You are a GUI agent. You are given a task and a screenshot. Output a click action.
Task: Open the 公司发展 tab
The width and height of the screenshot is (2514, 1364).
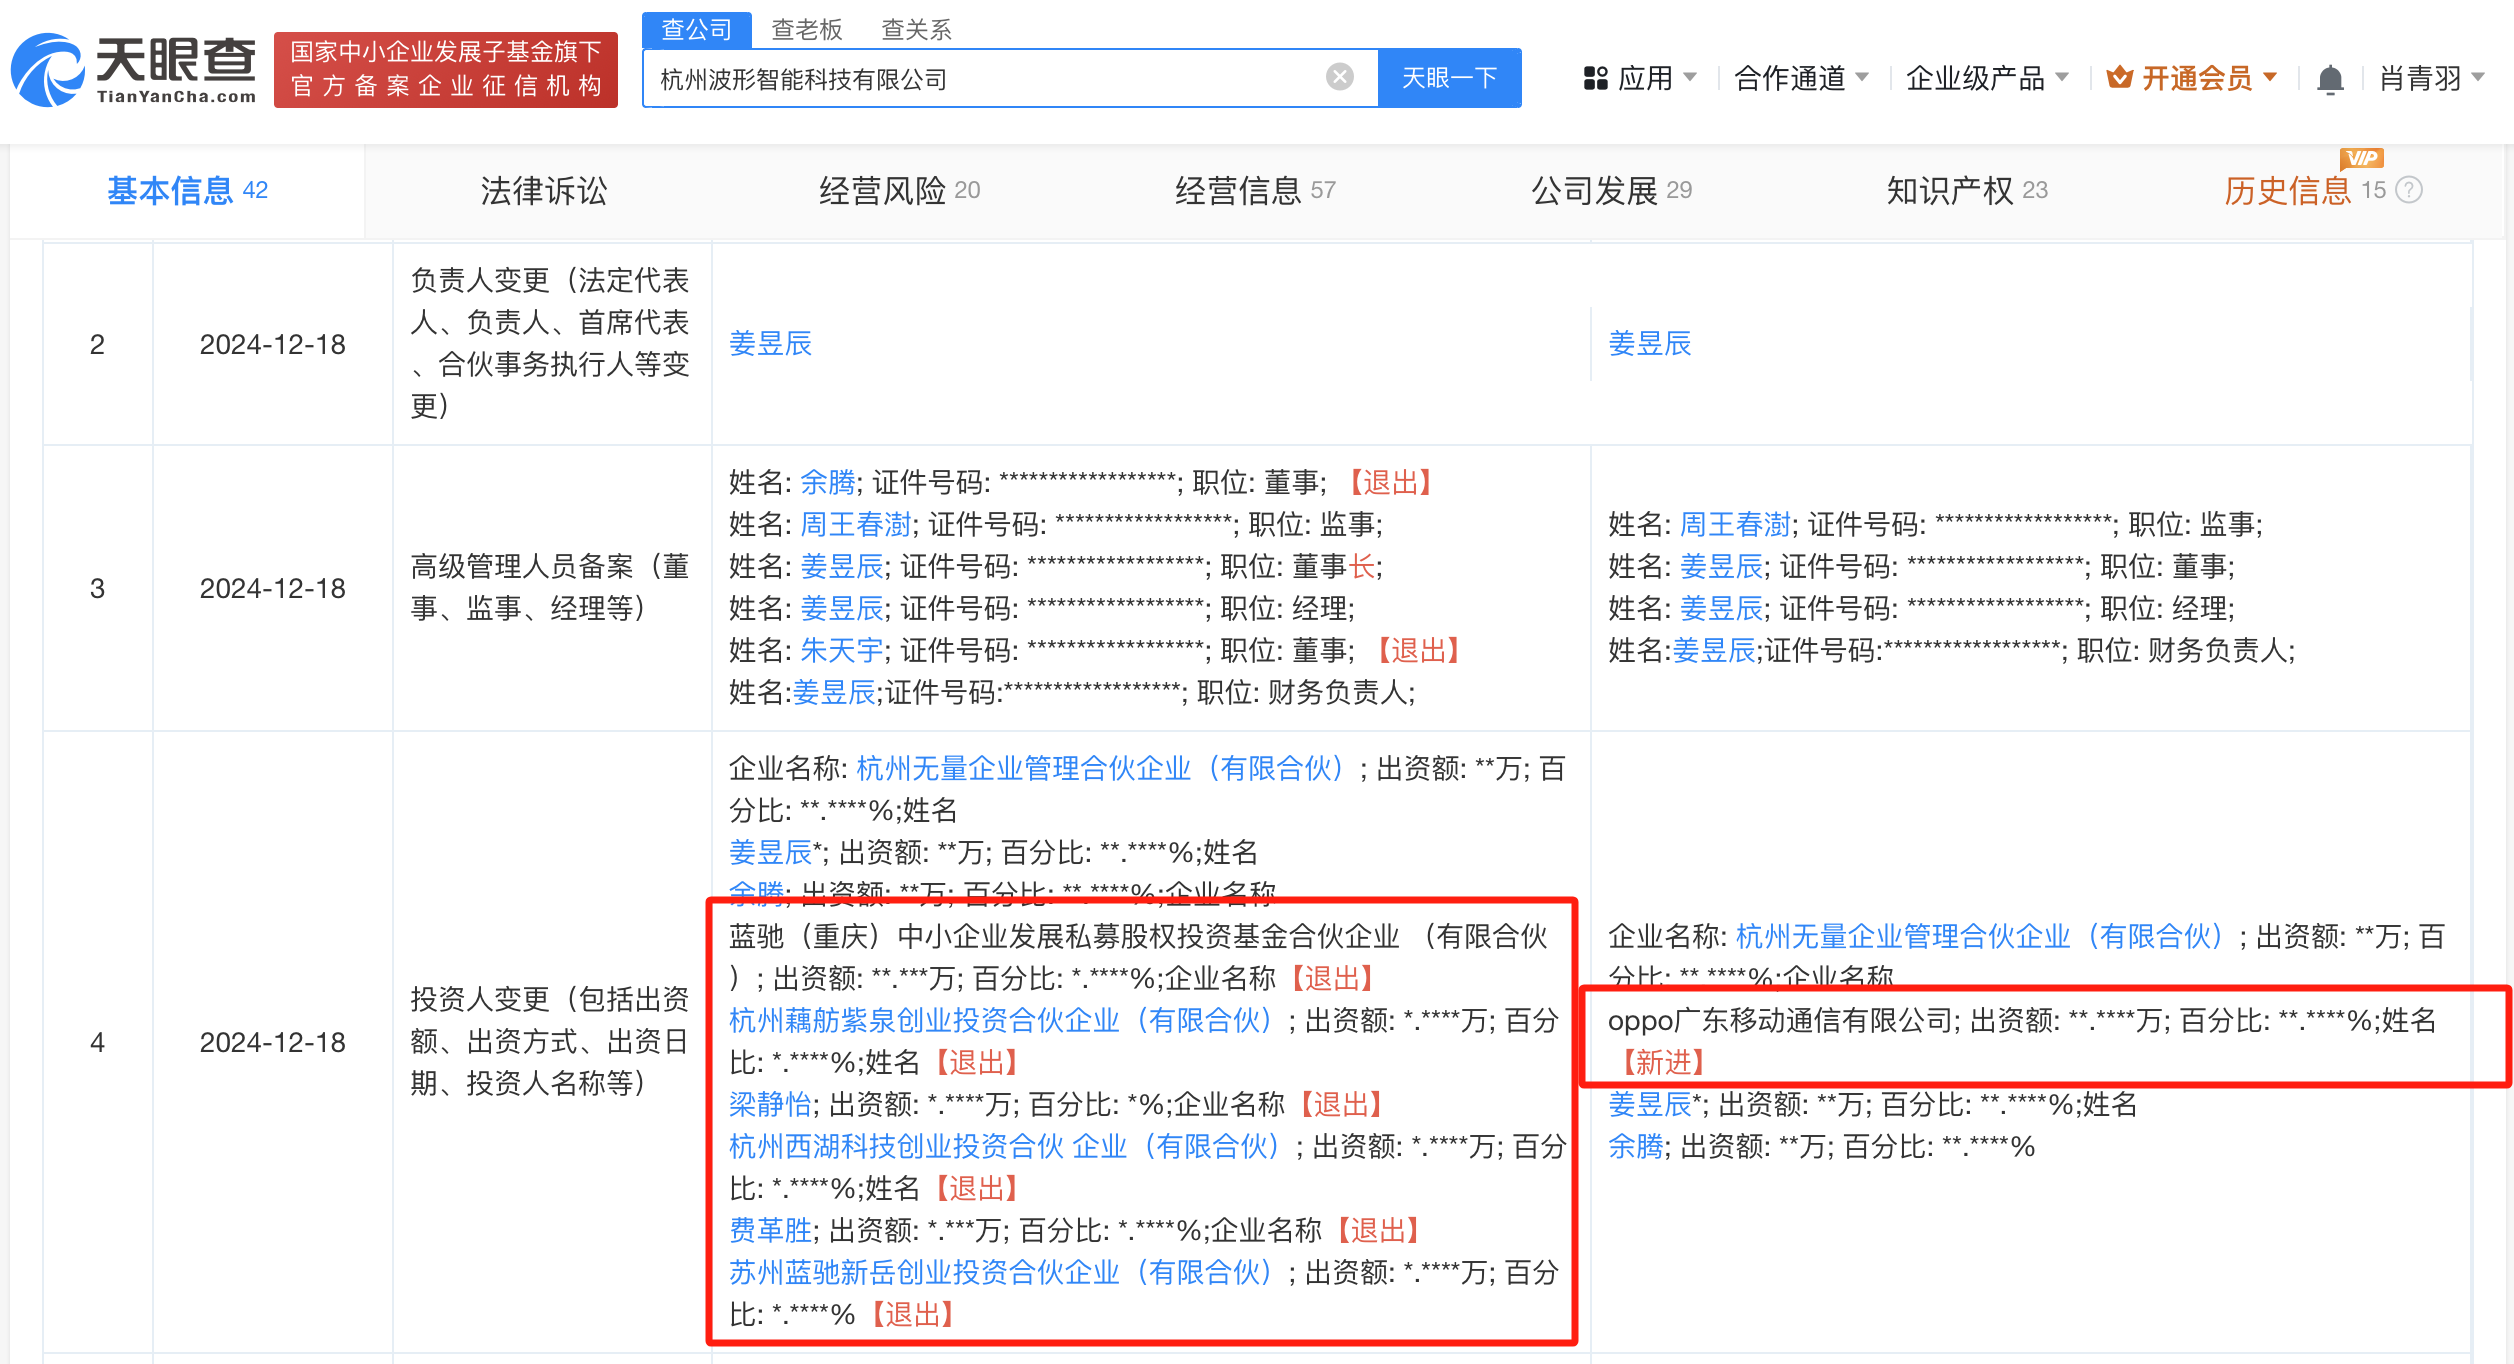click(1611, 190)
